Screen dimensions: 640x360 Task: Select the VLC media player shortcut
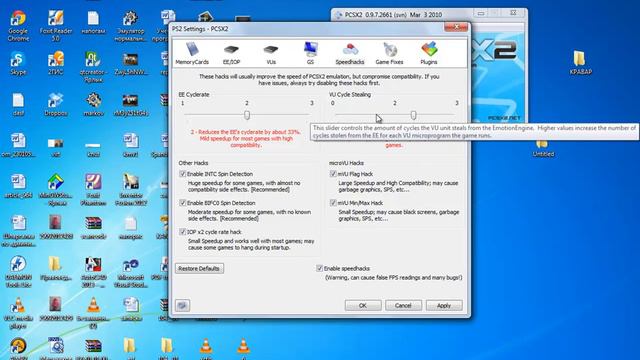tap(18, 313)
